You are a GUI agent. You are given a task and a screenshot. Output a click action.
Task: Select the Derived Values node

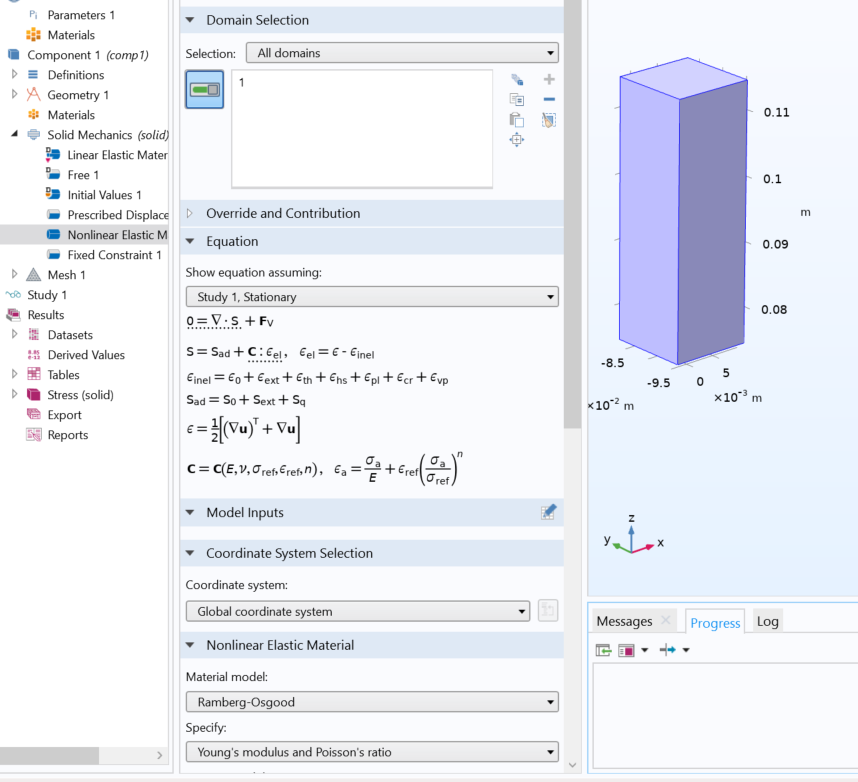click(86, 355)
